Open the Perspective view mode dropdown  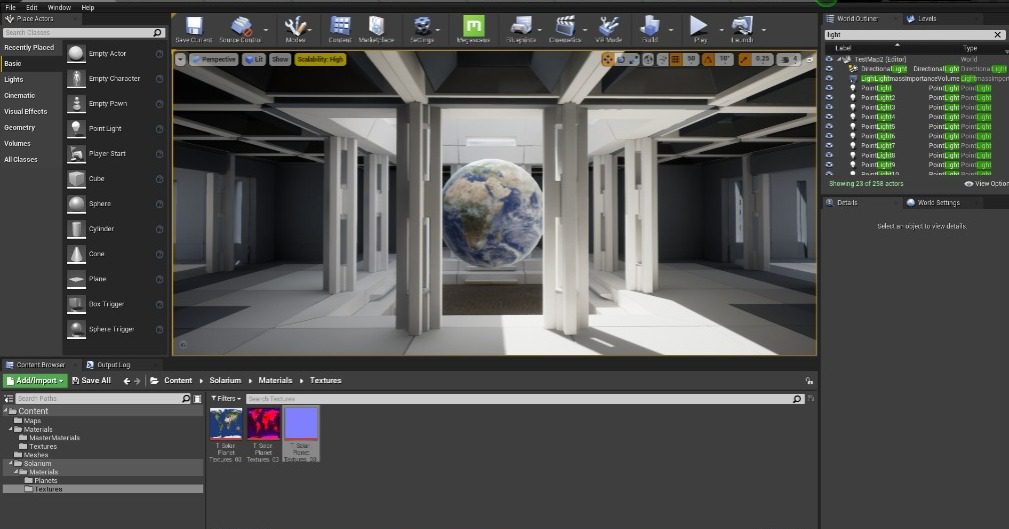[x=214, y=59]
